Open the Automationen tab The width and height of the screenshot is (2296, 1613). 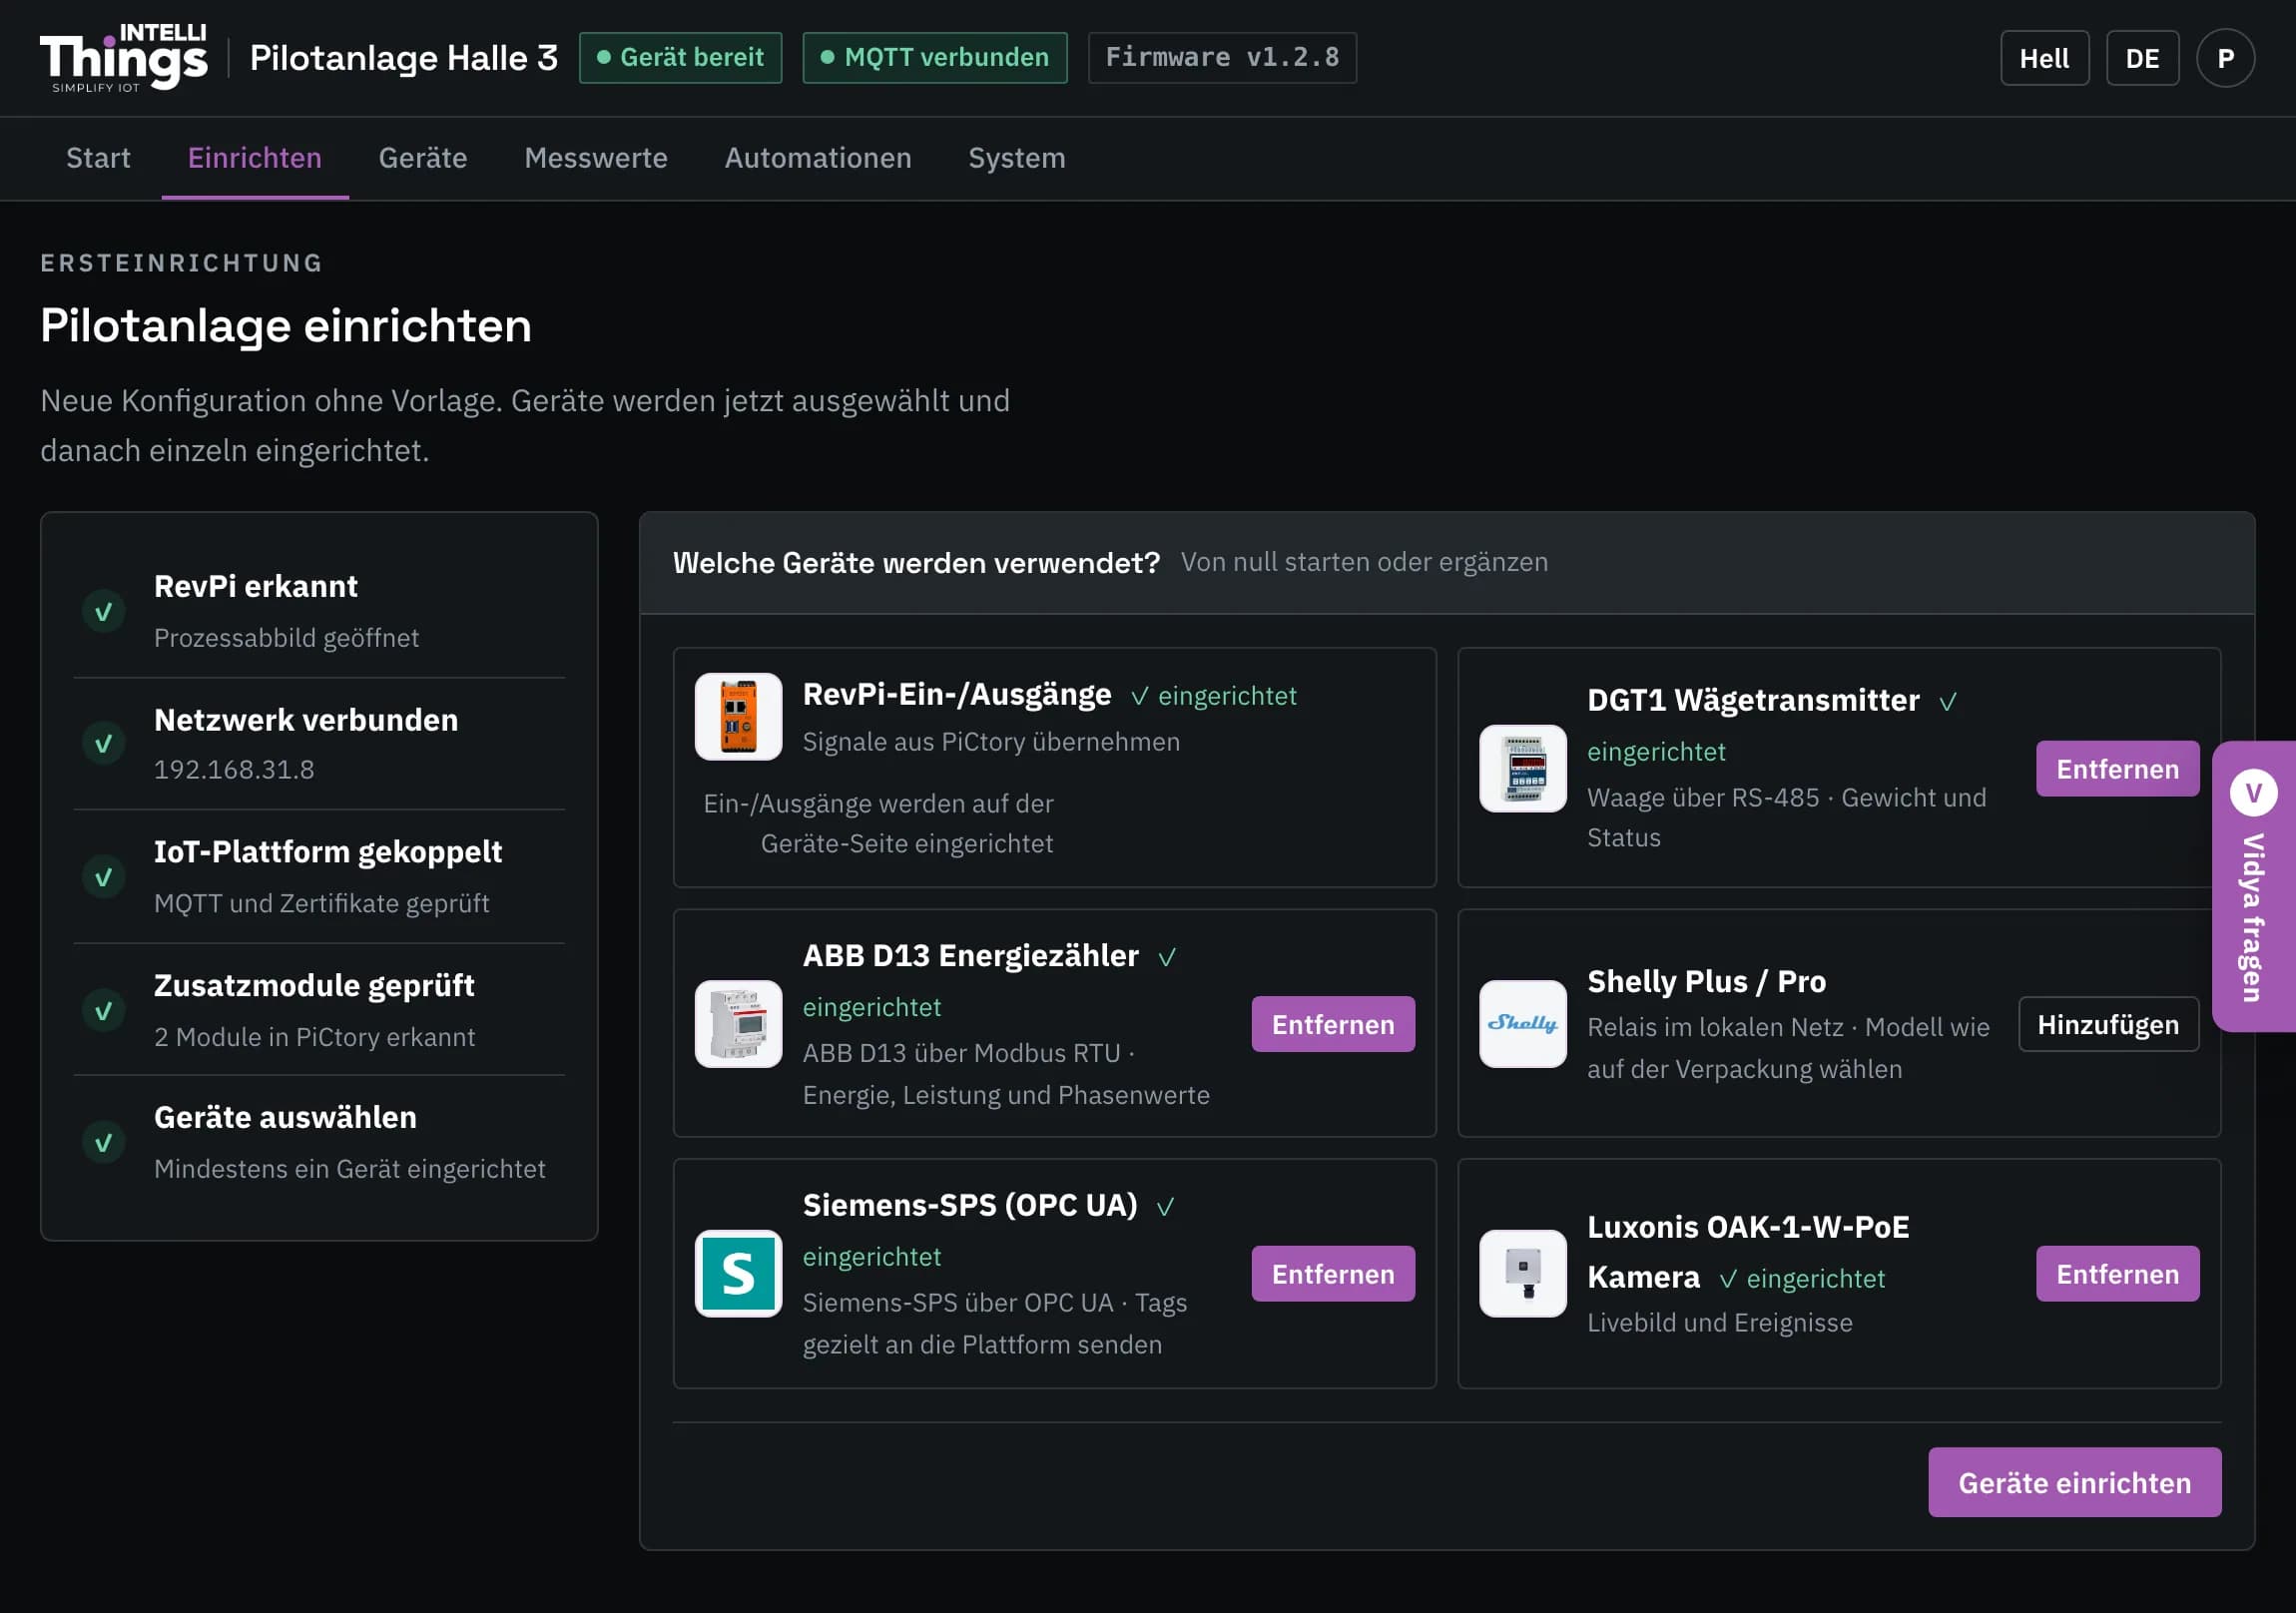(x=818, y=158)
